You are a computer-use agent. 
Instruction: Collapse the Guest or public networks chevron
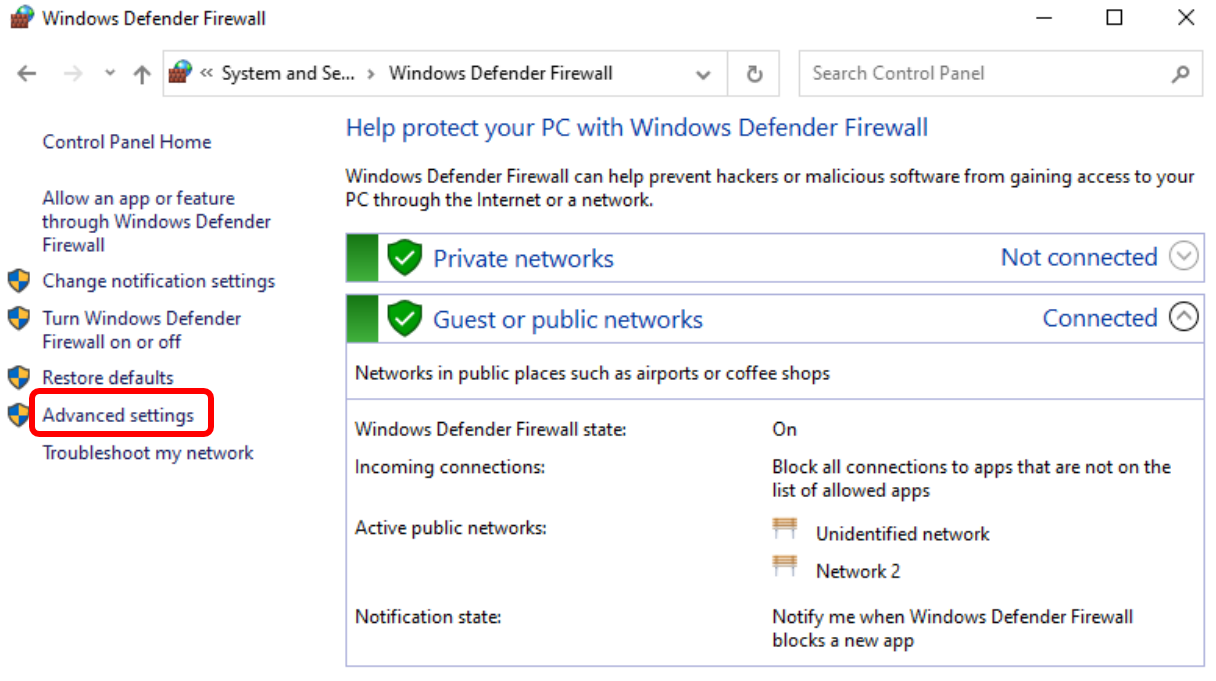(1184, 318)
